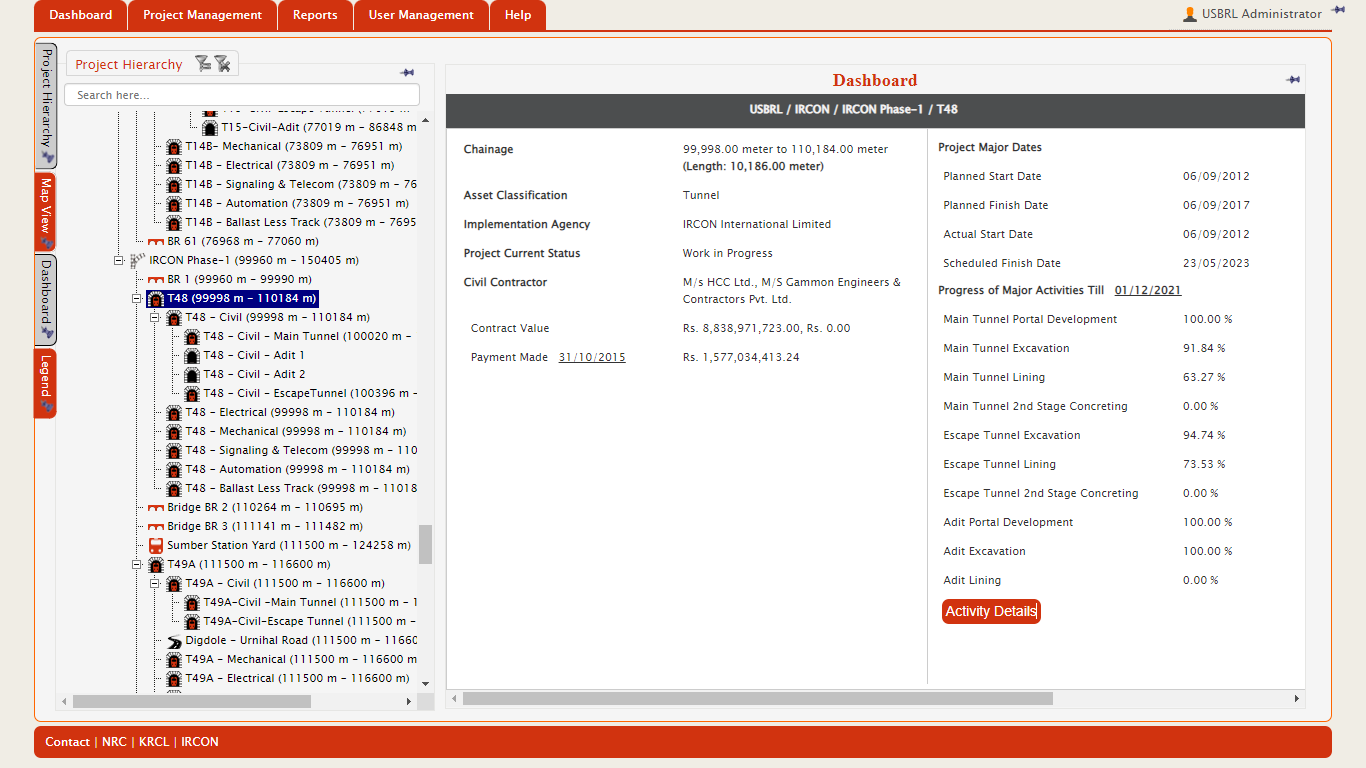Click tunnel icon of T48 - Civil - Adit 1
Viewport: 1366px width, 768px height.
click(x=192, y=356)
